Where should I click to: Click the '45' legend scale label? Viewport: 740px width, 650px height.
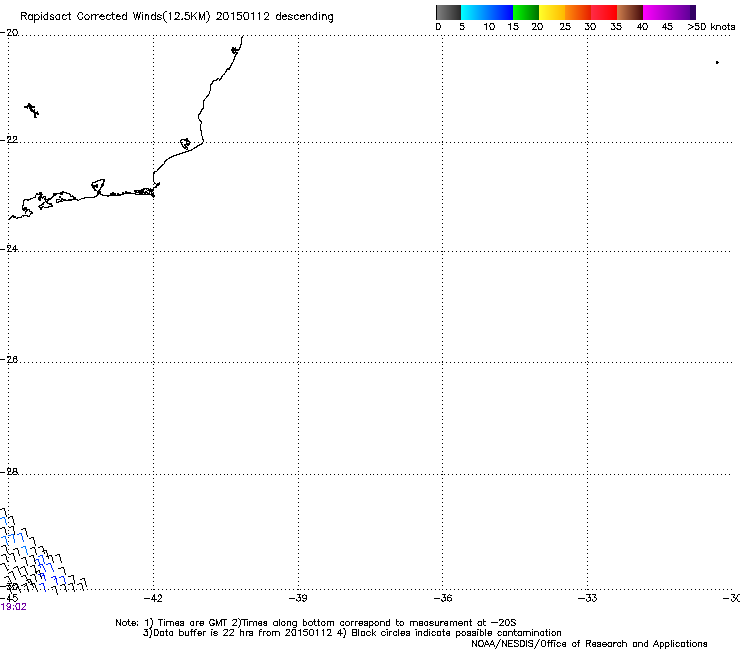tap(667, 27)
